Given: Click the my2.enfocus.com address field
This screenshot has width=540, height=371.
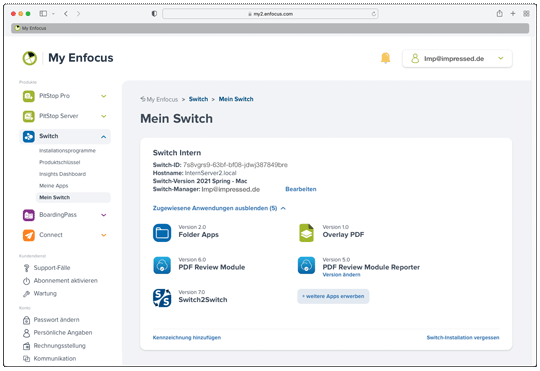Looking at the screenshot, I should pyautogui.click(x=270, y=14).
